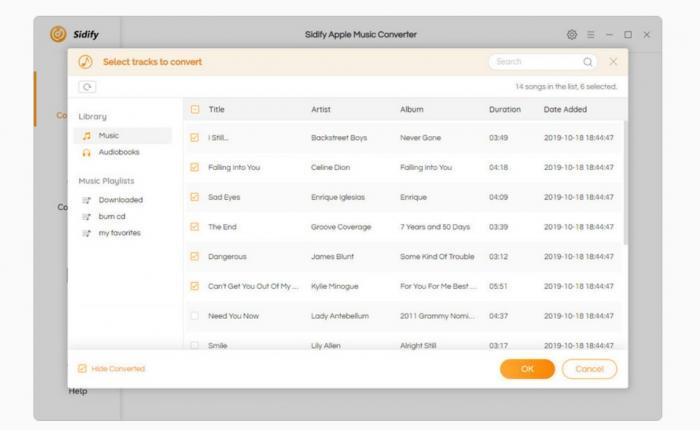Click the 05:51 duration cell

click(498, 286)
